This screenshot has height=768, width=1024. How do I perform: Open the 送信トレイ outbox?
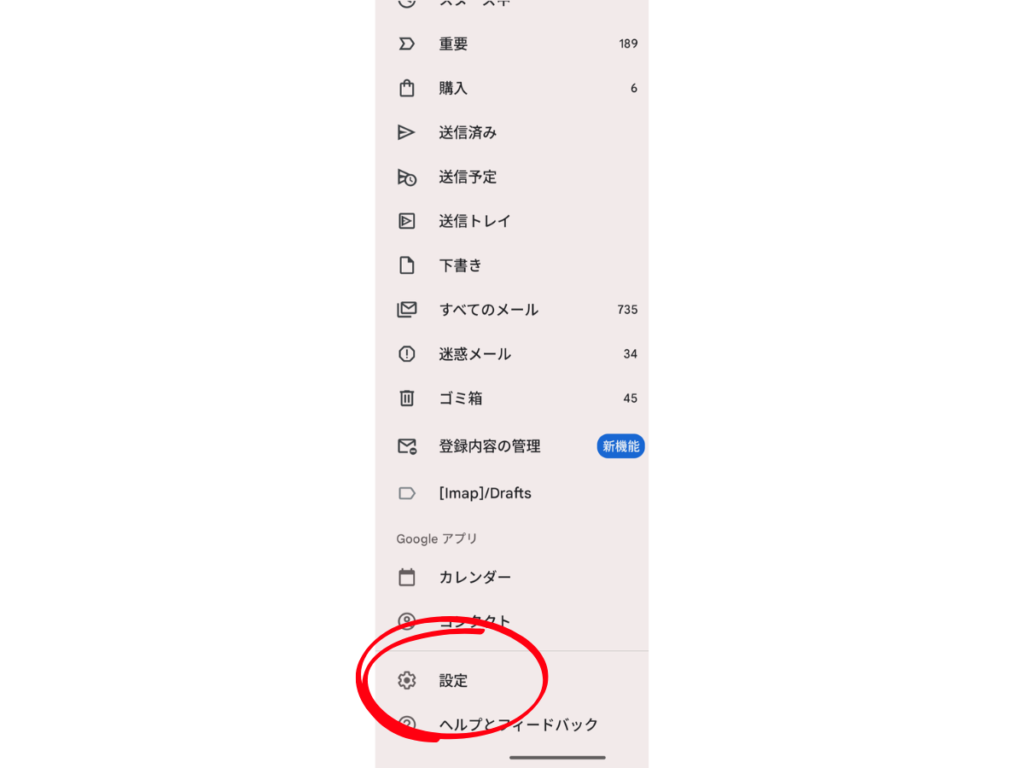[512, 221]
